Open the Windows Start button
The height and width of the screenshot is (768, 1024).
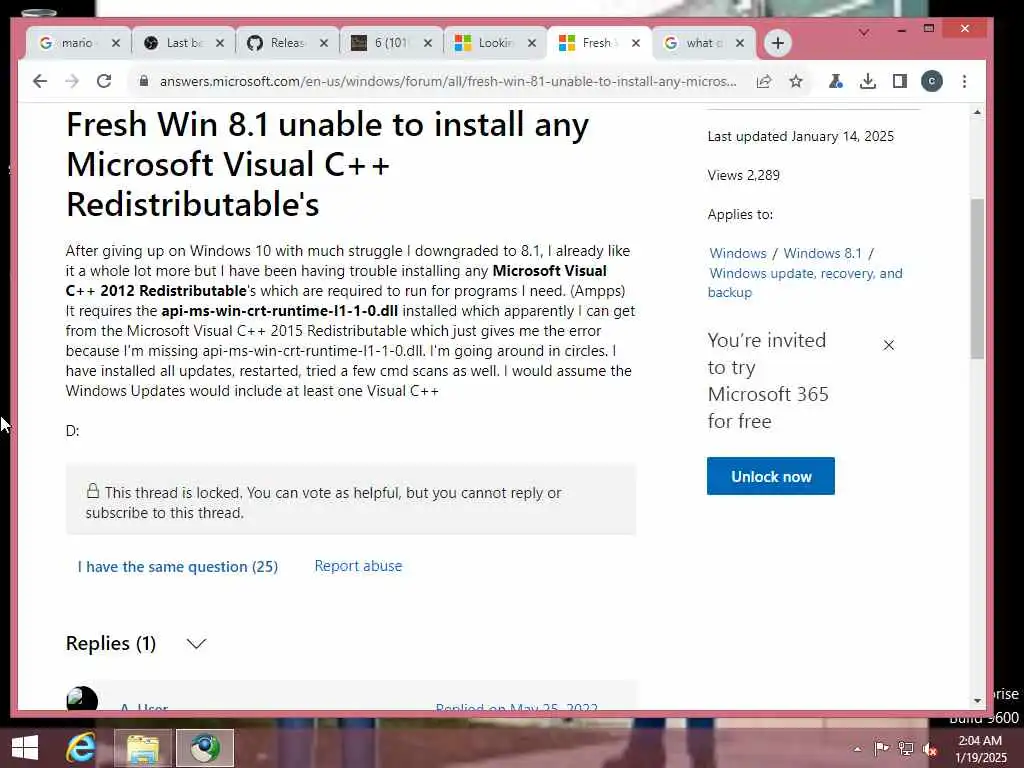pyautogui.click(x=25, y=748)
